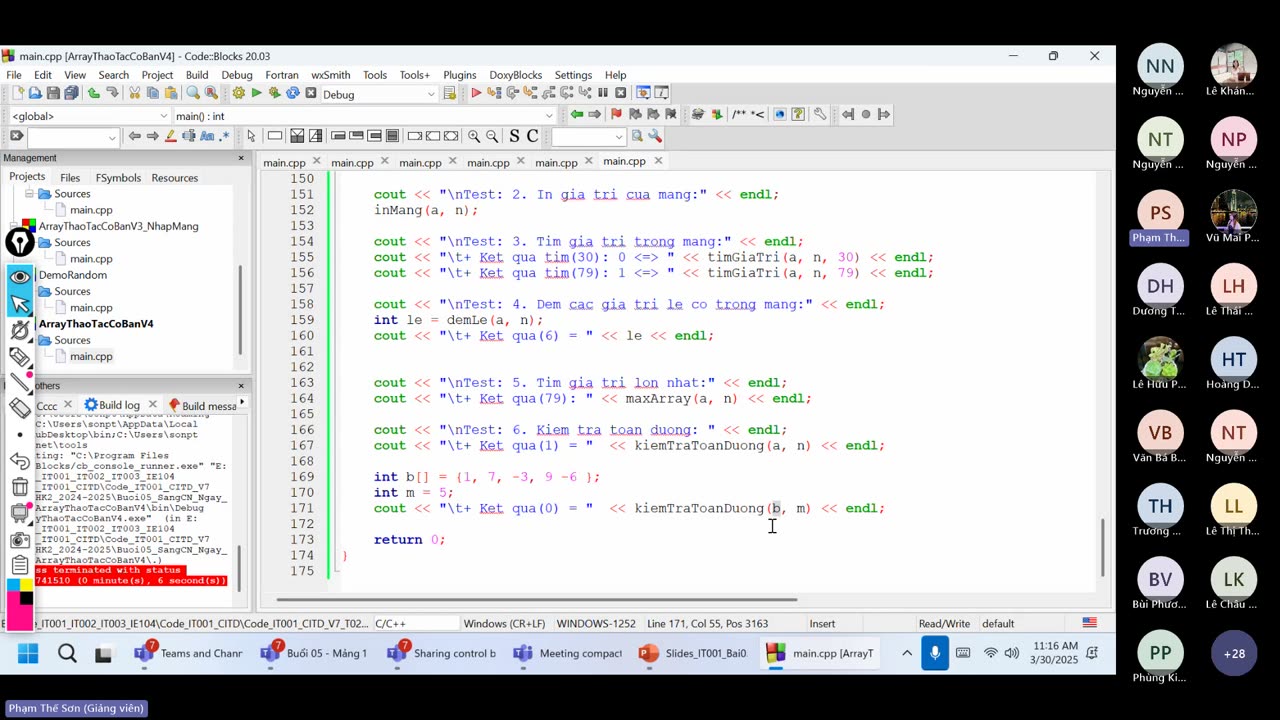Click the green Run icon
Viewport: 1280px width, 720px height.
coord(256,93)
